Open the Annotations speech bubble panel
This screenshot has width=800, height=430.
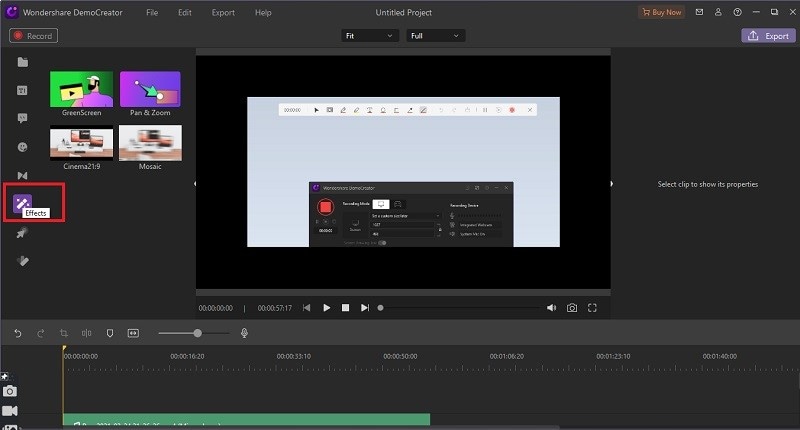[x=22, y=118]
